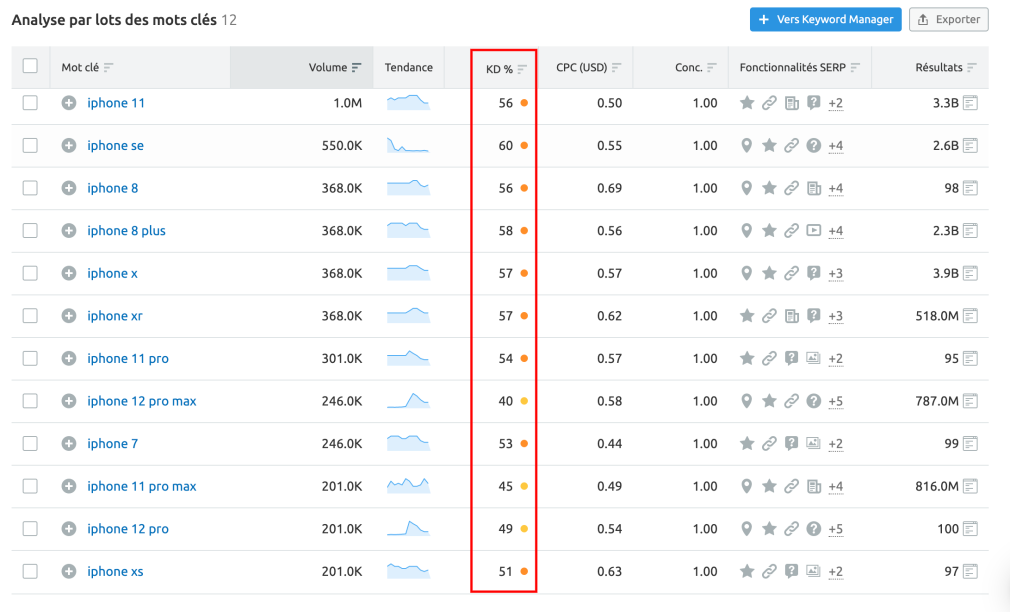Open SERP results icon for iphone 8
The image size is (1010, 612).
point(970,188)
